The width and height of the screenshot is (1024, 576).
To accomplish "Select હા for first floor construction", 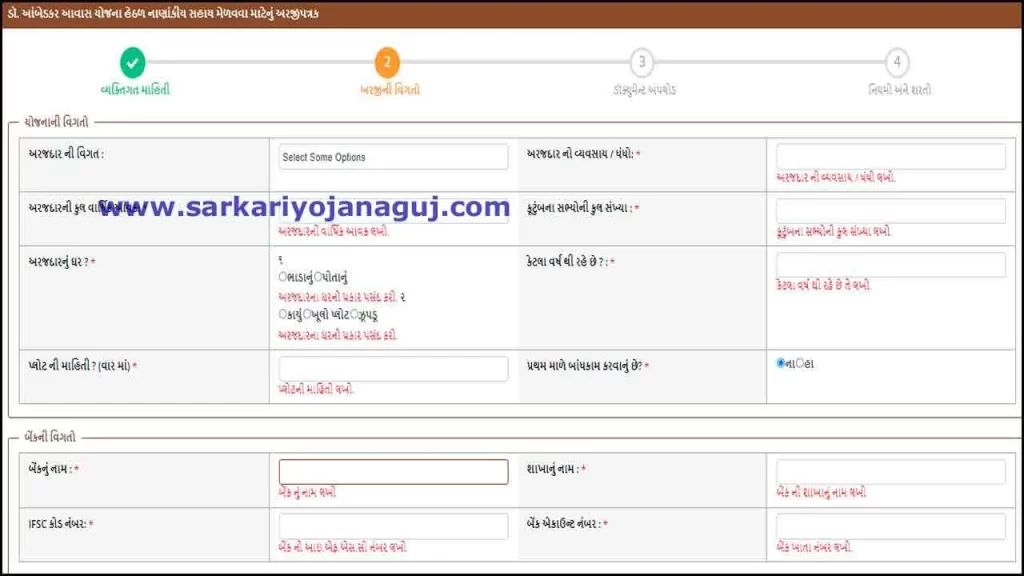I will click(800, 363).
